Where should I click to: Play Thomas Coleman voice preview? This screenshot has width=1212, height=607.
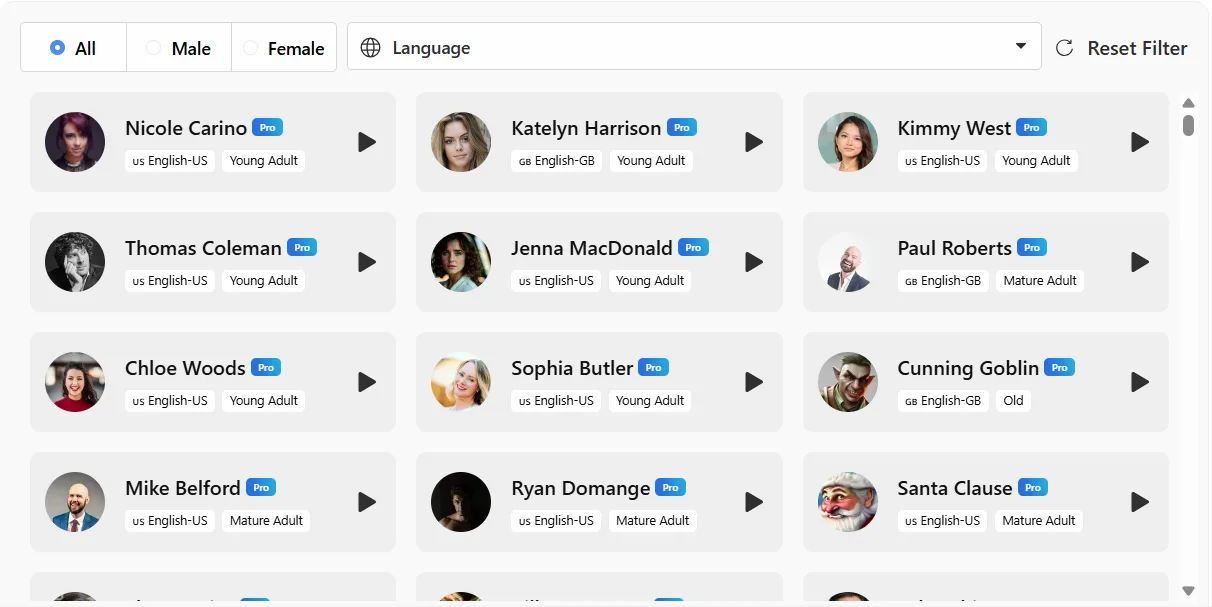[367, 262]
